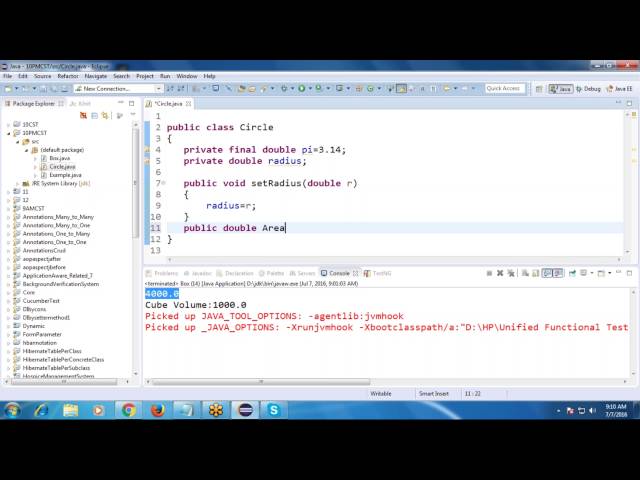
Task: Switch to the Declaration tab
Action: [235, 273]
